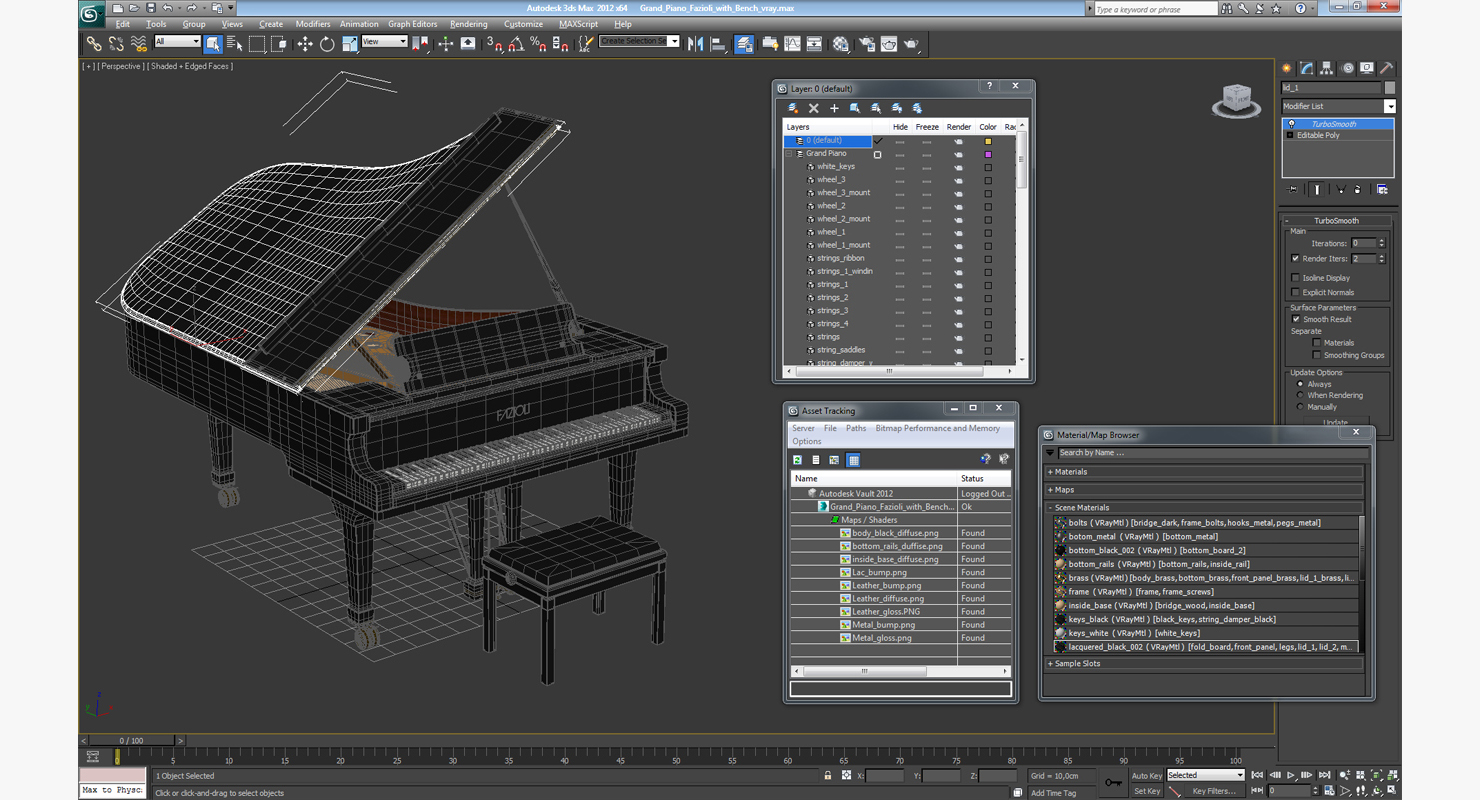This screenshot has height=800, width=1480.
Task: Click yellow color swatch of 0 (default) layer
Action: click(988, 141)
